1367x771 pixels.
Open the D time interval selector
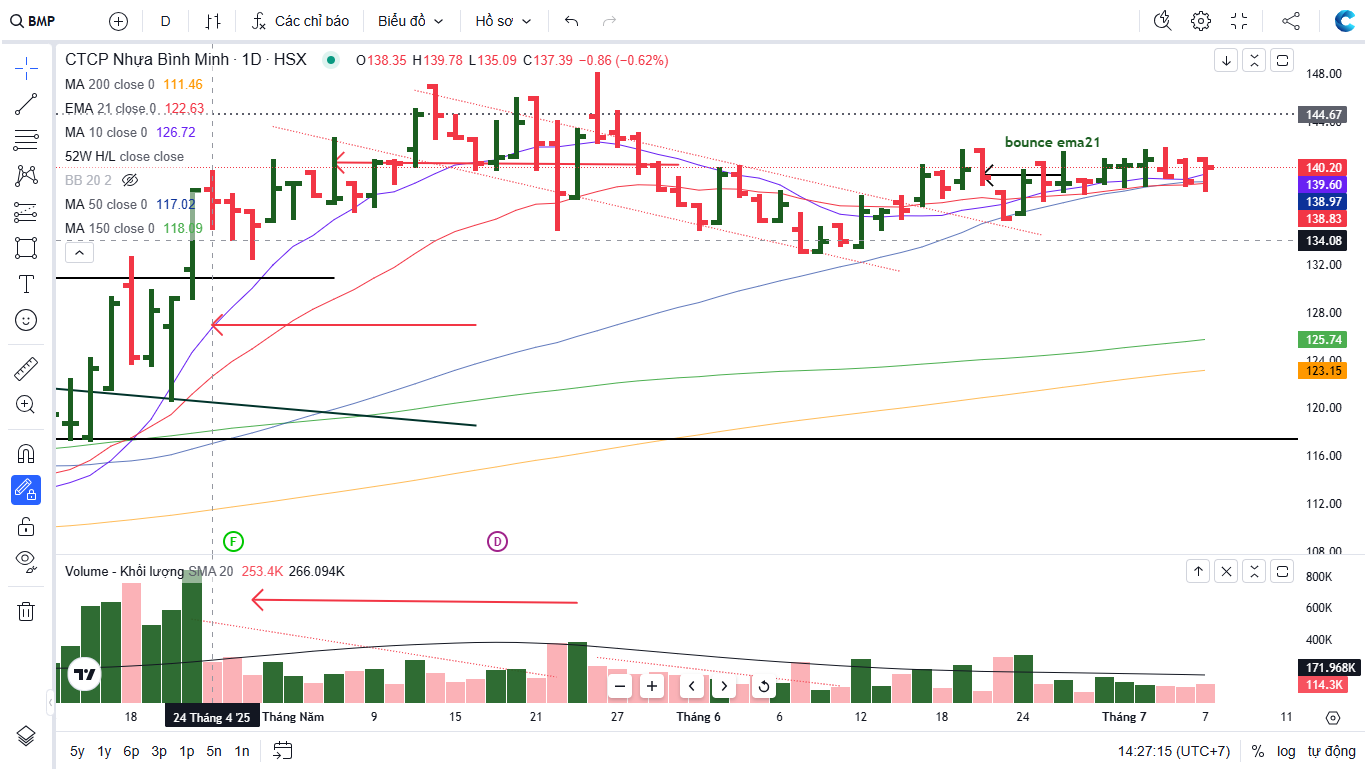pyautogui.click(x=165, y=21)
